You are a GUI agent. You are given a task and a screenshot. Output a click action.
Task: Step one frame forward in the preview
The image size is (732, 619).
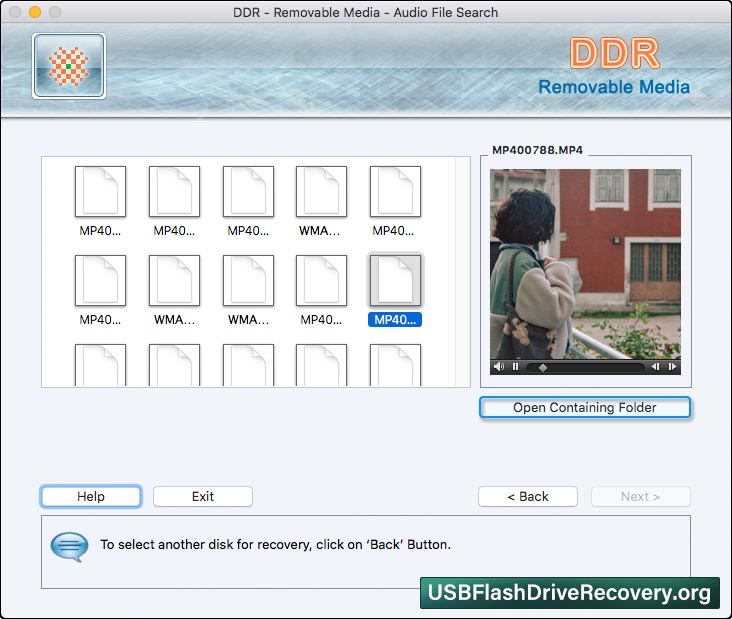tap(672, 366)
